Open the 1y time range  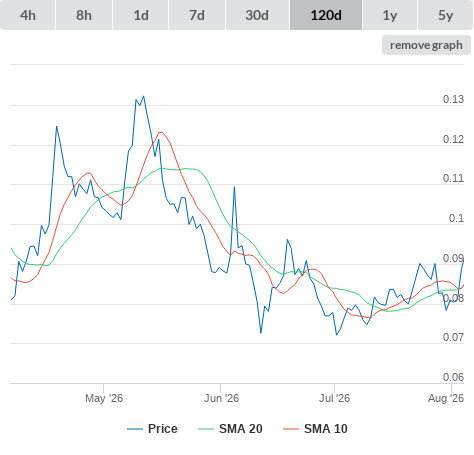390,15
